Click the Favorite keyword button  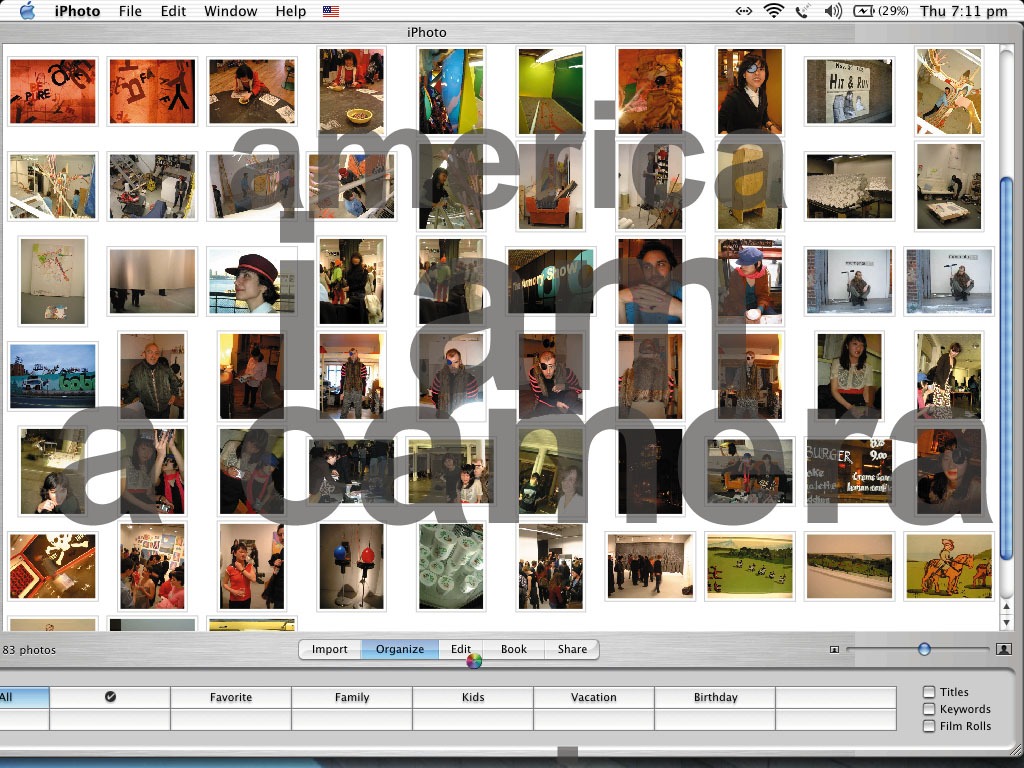click(x=231, y=697)
